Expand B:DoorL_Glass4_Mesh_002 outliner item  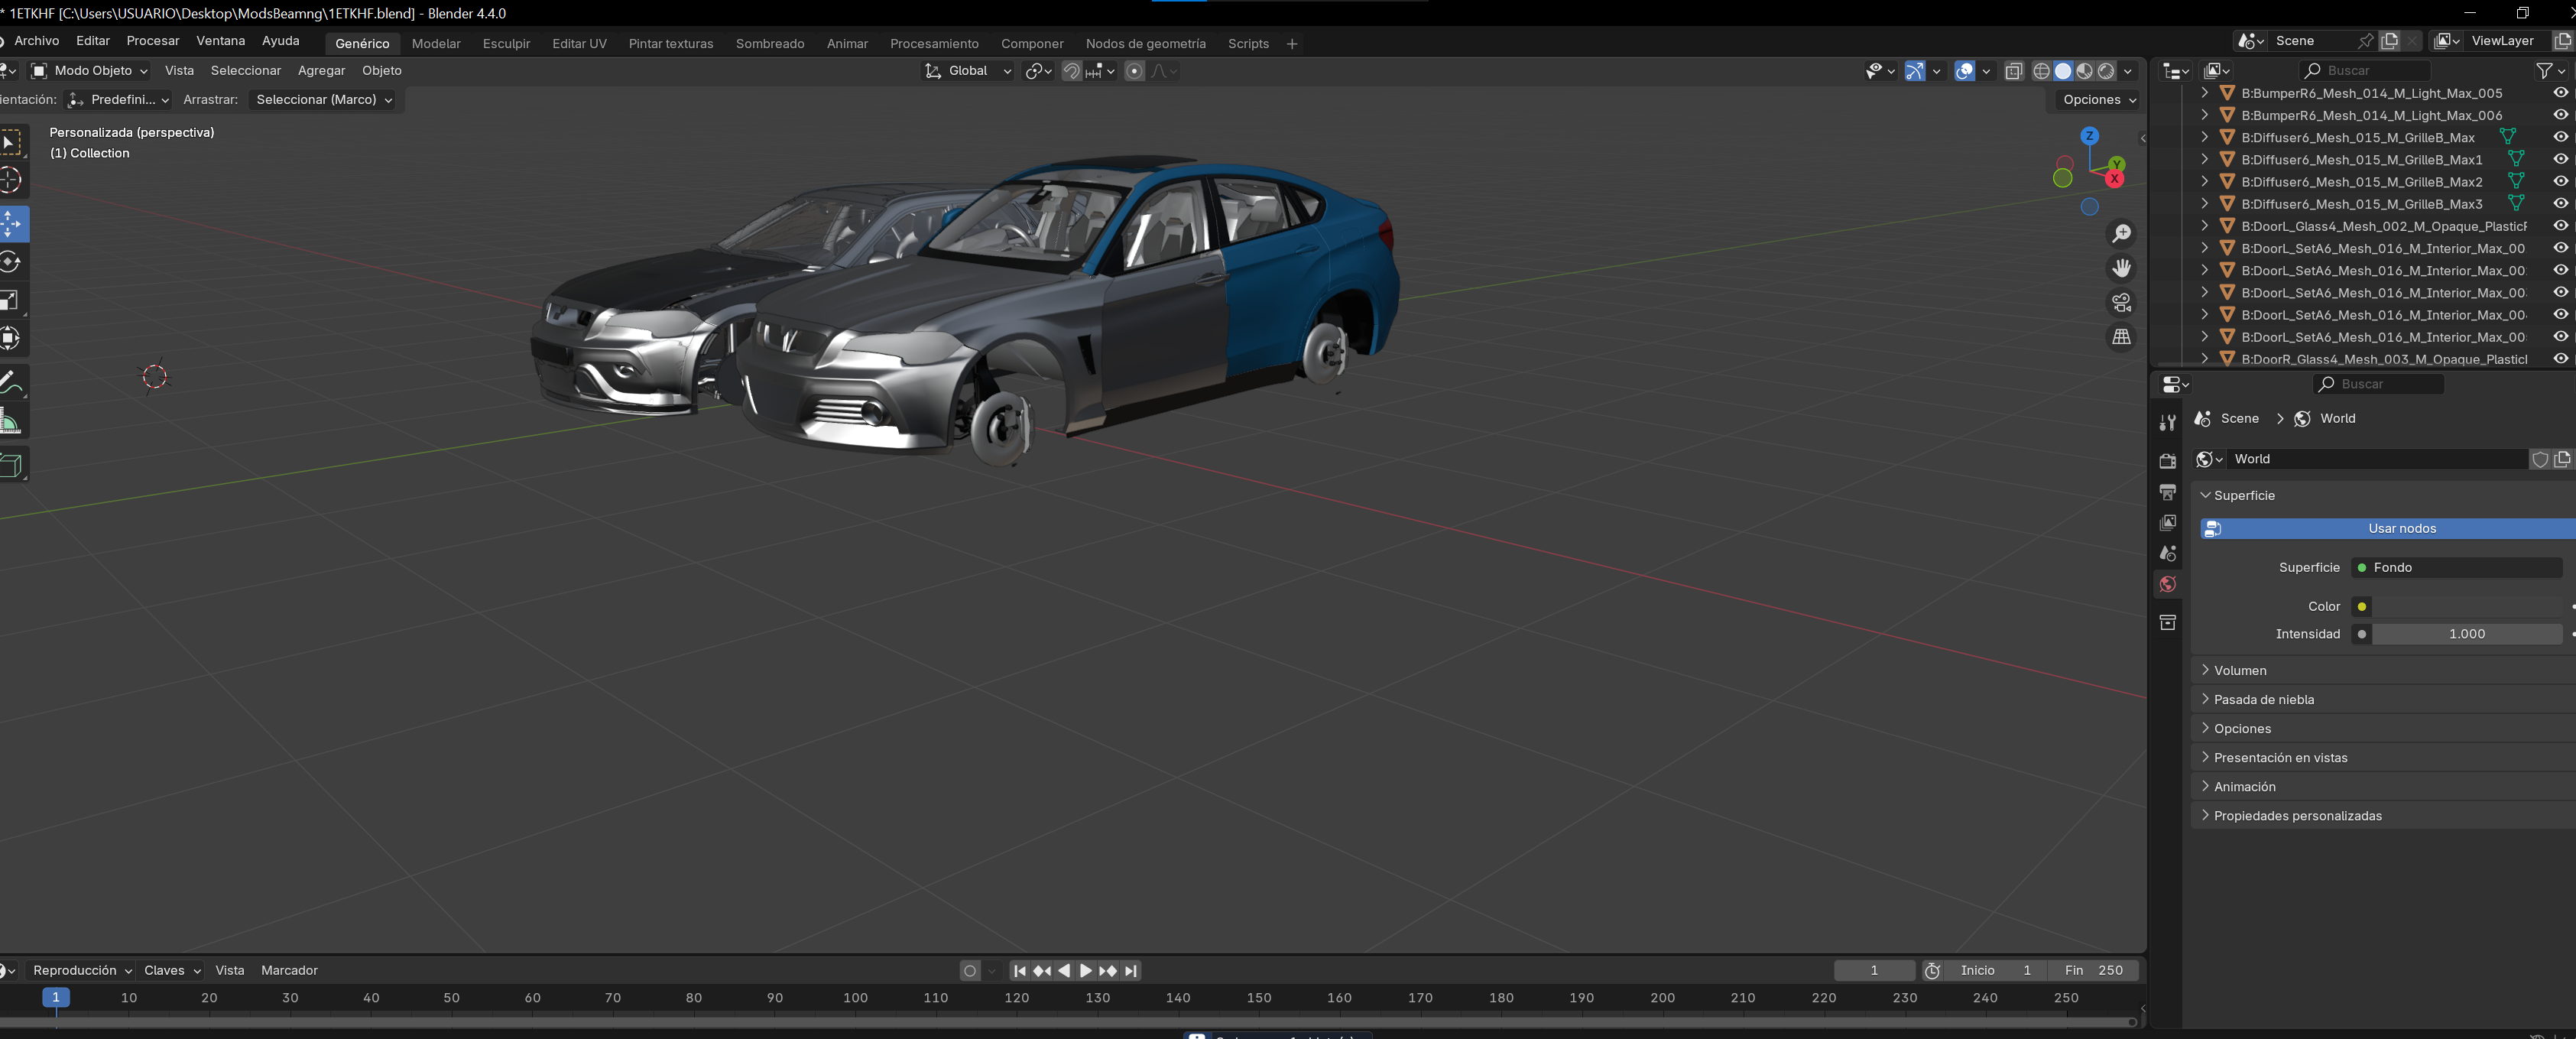point(2204,226)
